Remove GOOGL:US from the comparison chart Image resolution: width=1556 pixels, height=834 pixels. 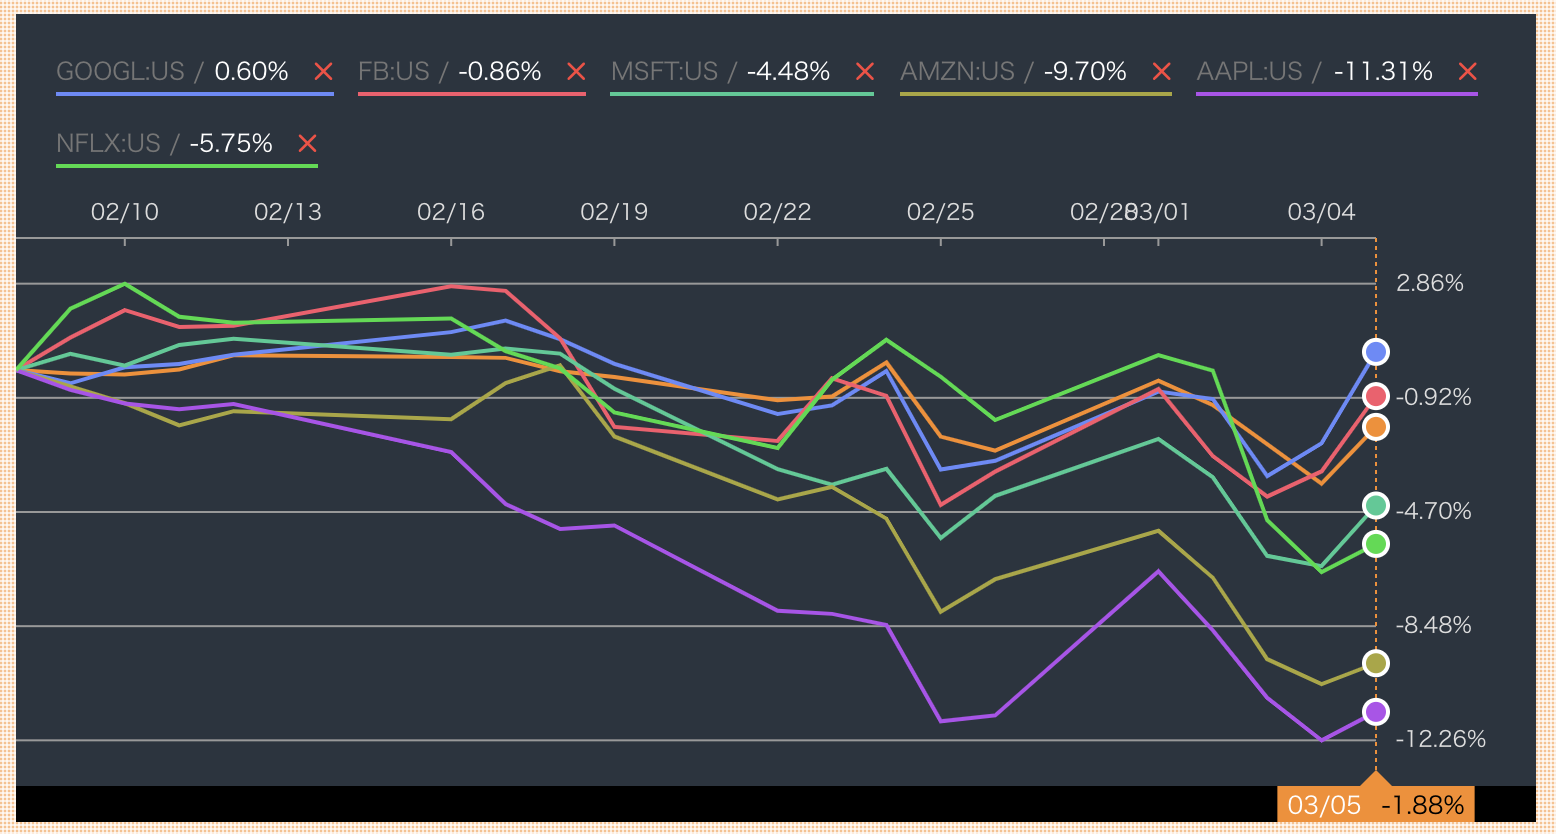[323, 72]
